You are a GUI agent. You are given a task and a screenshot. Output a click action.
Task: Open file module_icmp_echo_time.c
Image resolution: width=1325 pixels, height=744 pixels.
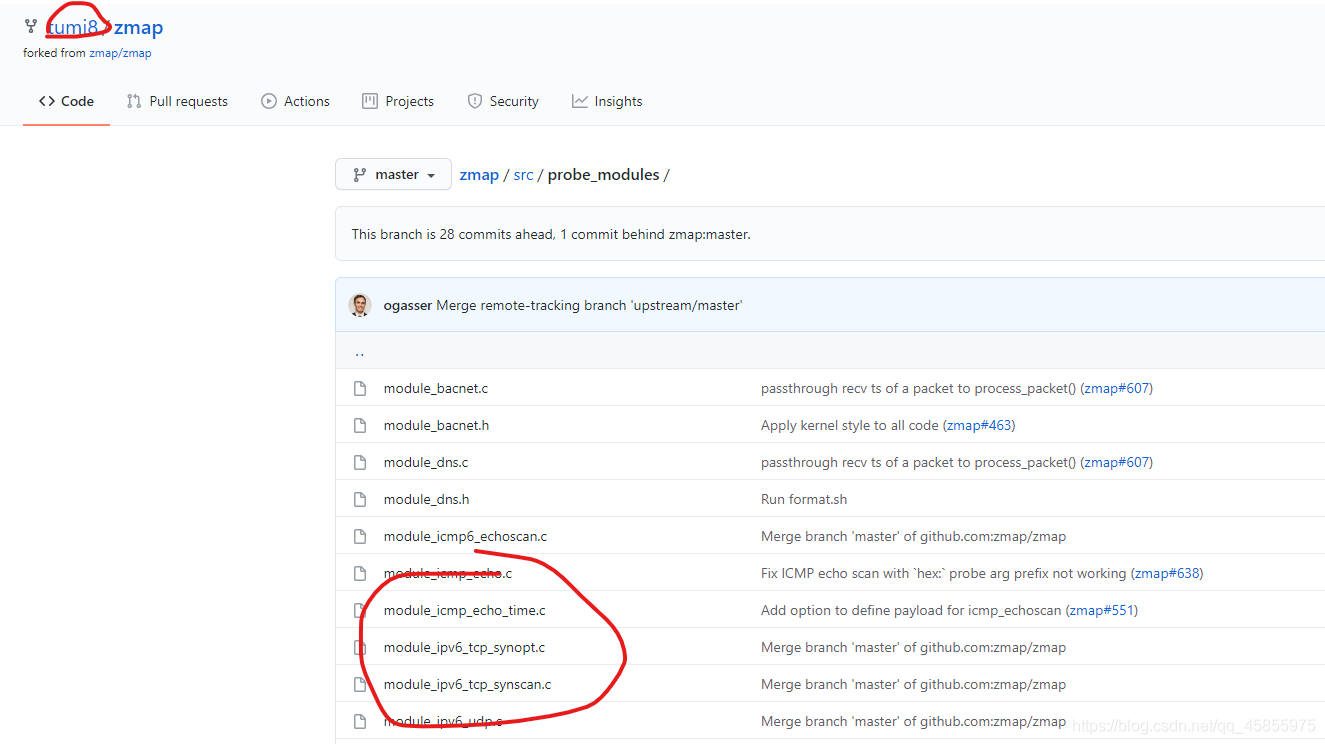[465, 610]
